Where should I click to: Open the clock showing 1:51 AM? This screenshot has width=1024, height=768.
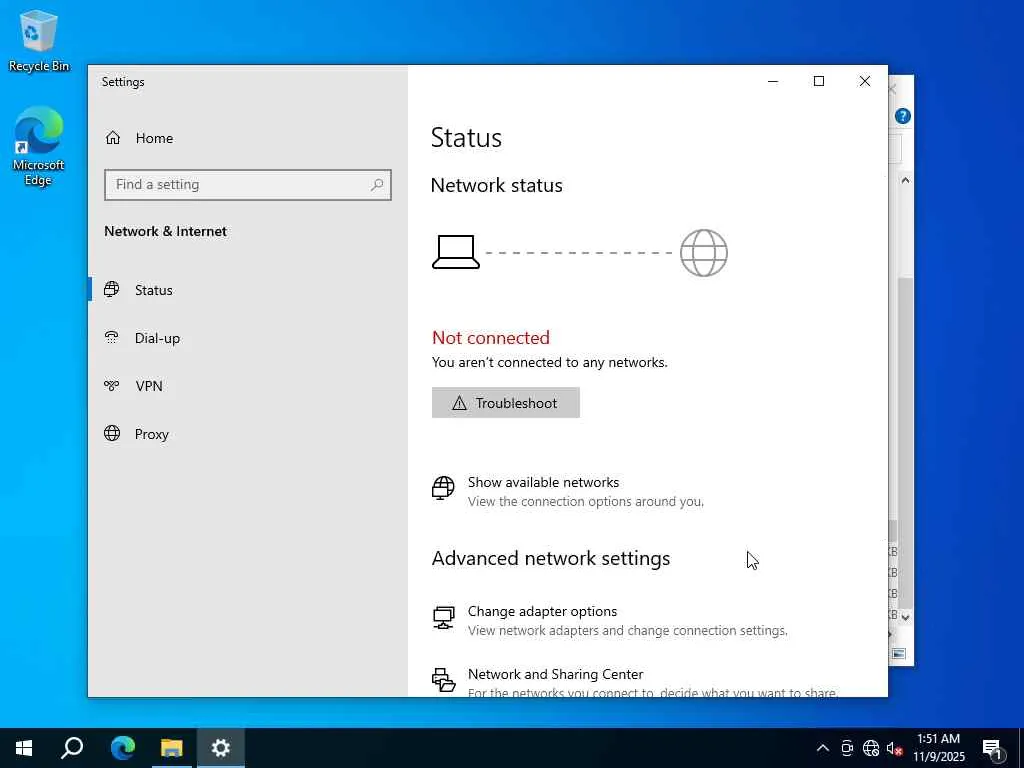pyautogui.click(x=938, y=748)
